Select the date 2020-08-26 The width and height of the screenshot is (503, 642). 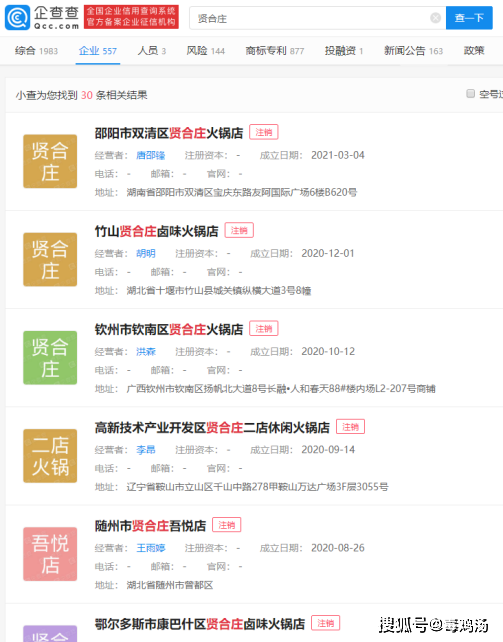338,548
